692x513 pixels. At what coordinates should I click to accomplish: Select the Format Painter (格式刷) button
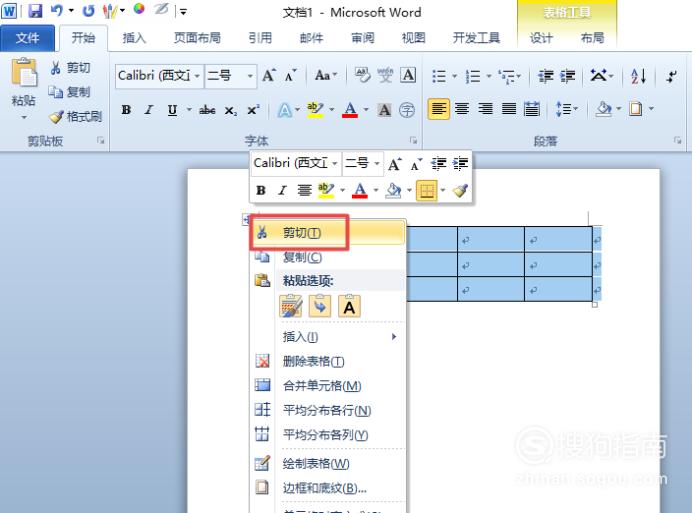click(75, 116)
